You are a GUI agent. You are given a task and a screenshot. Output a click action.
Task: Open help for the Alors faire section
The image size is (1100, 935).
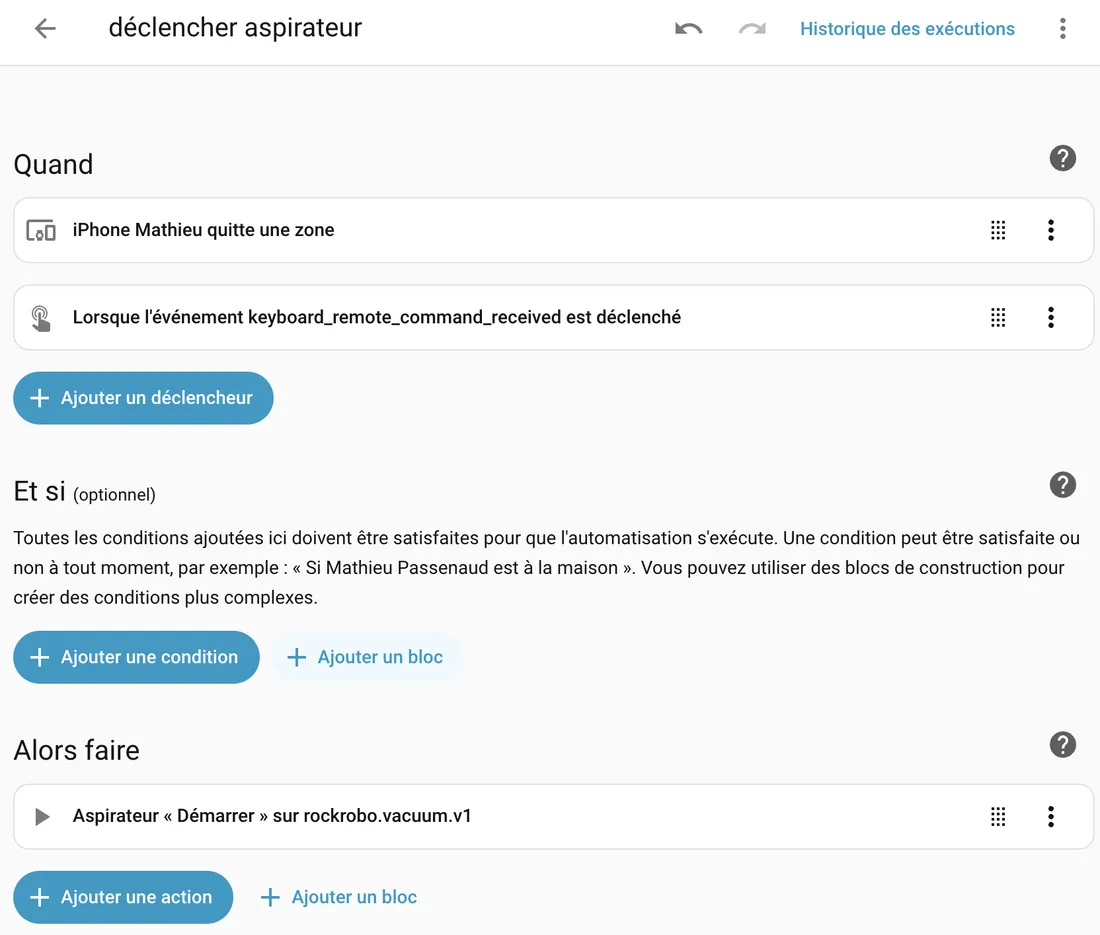click(x=1063, y=745)
